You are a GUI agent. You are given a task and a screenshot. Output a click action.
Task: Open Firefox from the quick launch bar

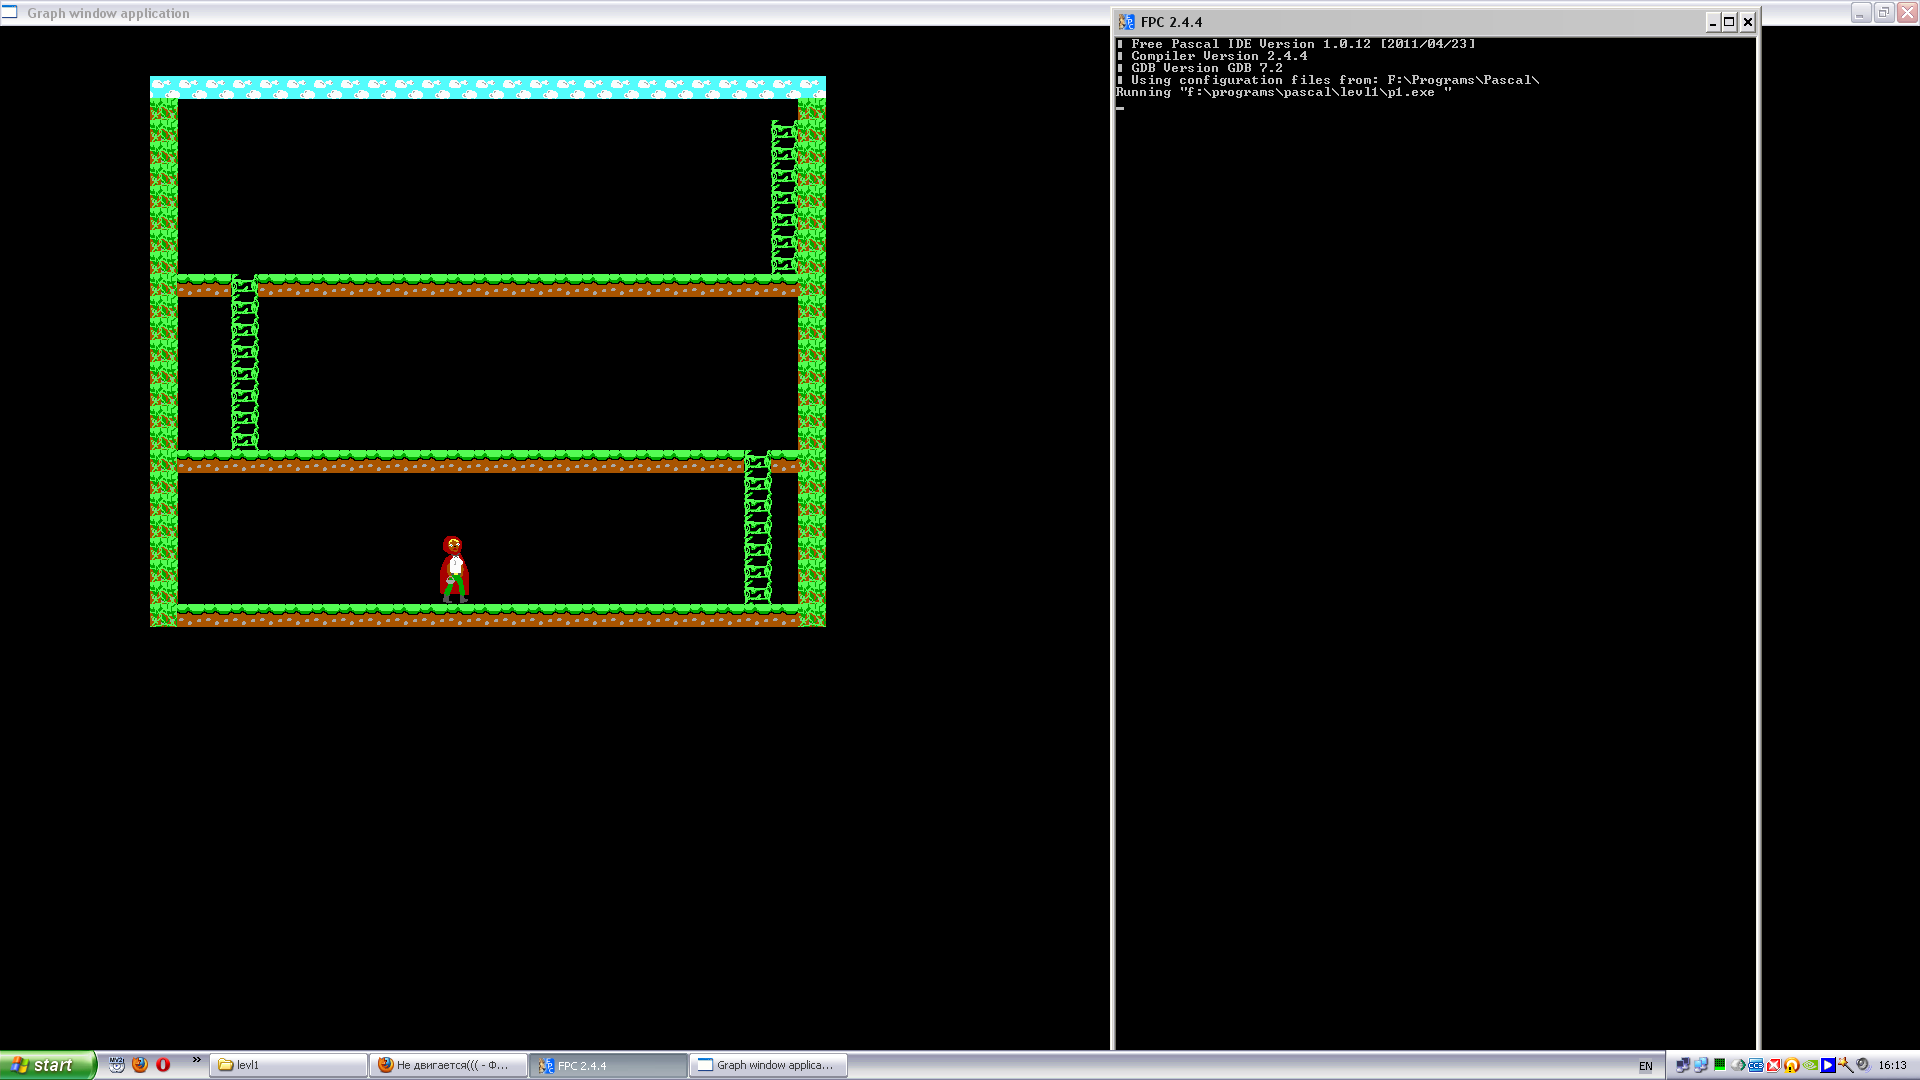[140, 1065]
